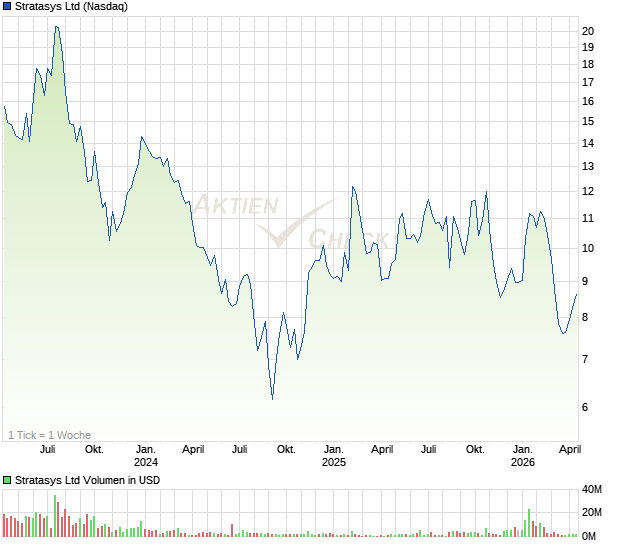Click the 2025 year label on the time axis
The height and width of the screenshot is (546, 620).
(333, 462)
